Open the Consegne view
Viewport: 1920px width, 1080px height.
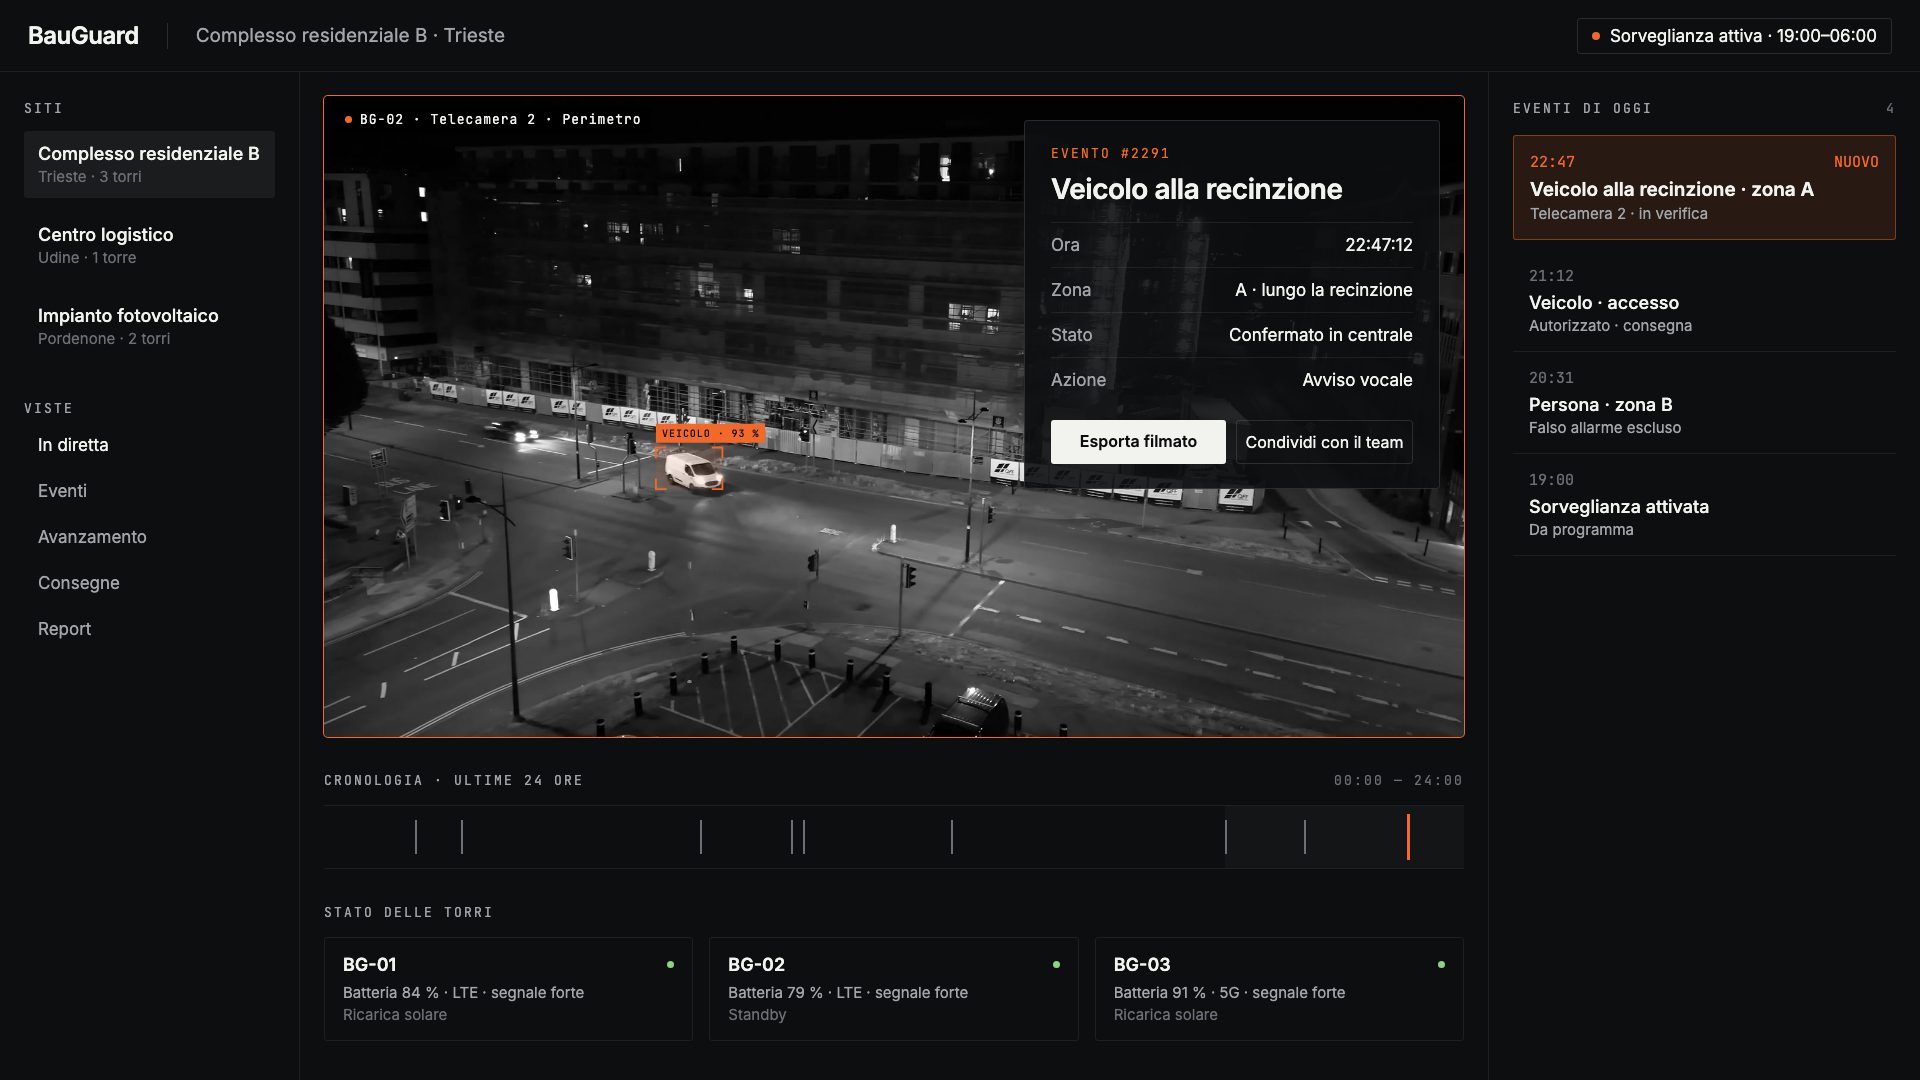click(x=78, y=583)
